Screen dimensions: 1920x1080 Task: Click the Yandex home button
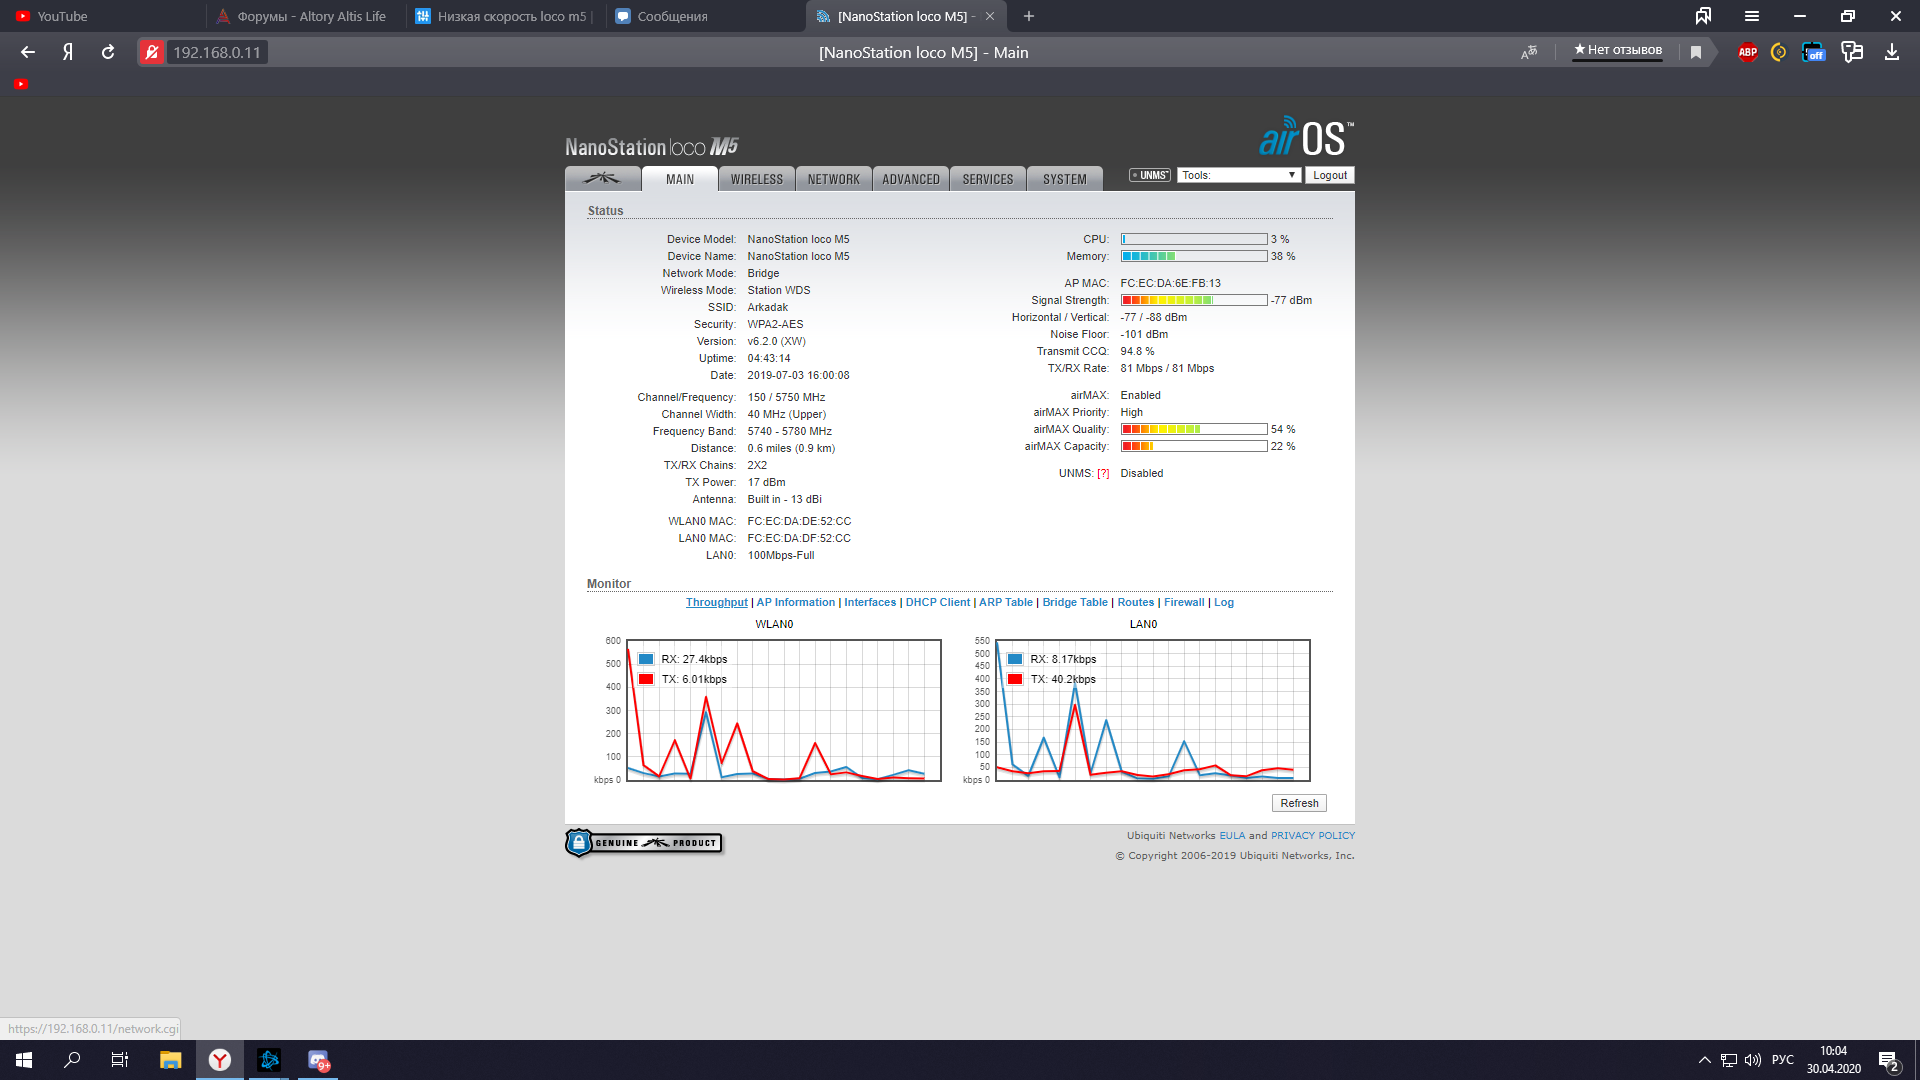pyautogui.click(x=68, y=52)
